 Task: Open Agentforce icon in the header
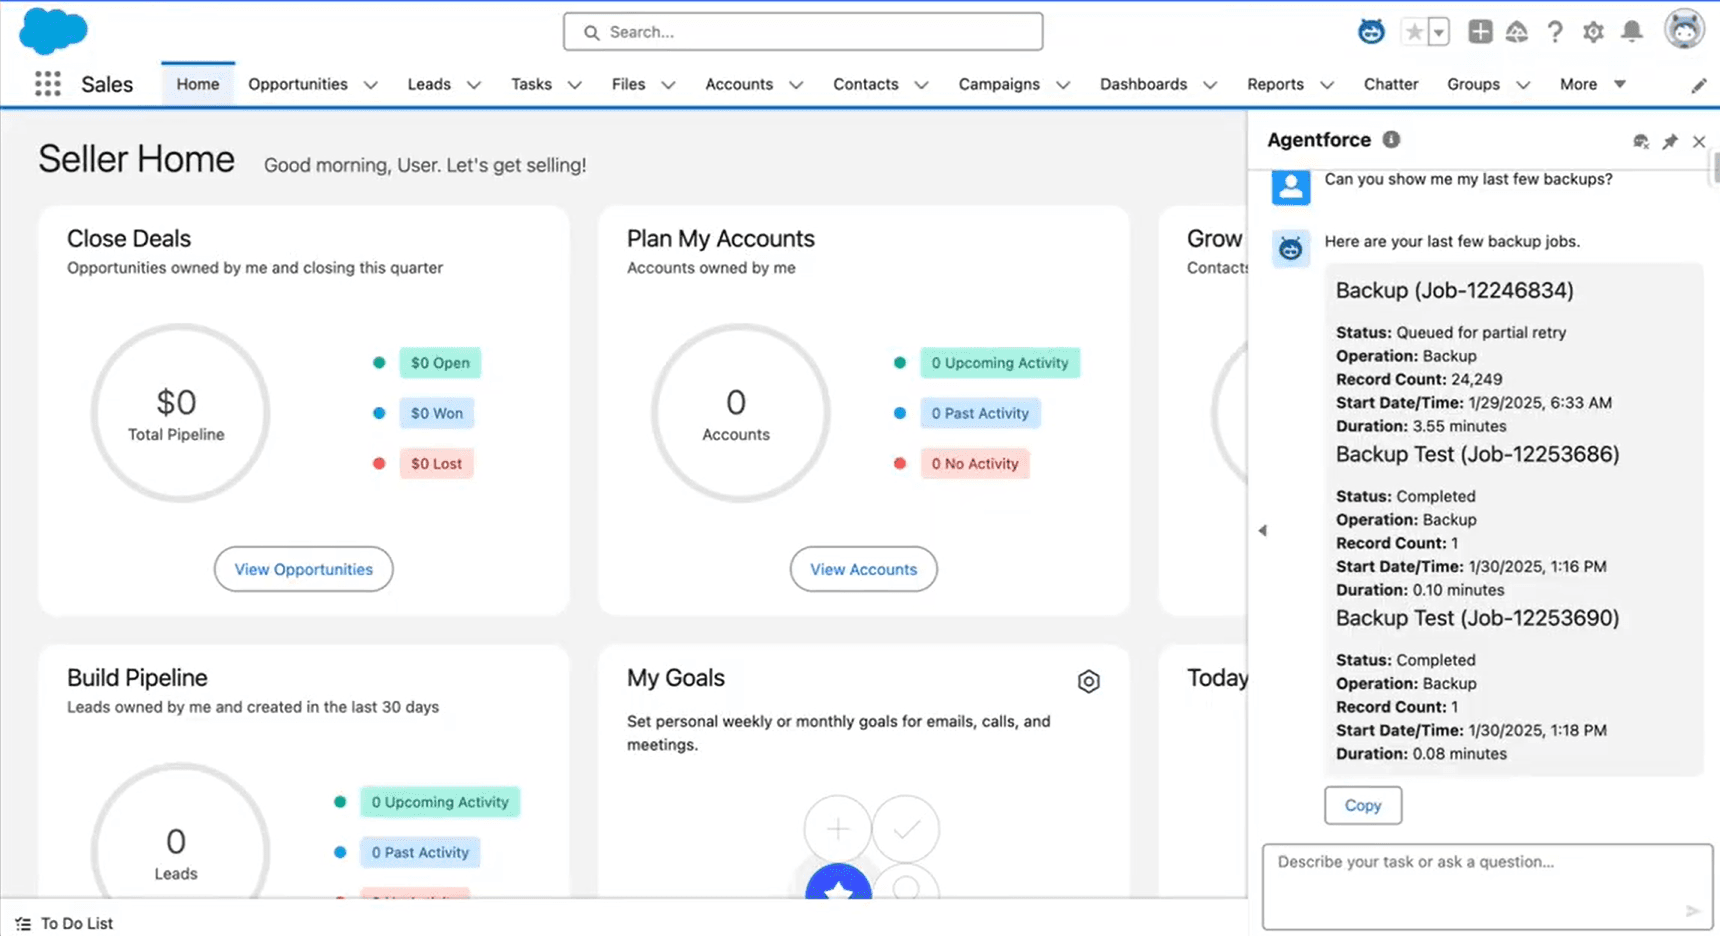point(1371,32)
